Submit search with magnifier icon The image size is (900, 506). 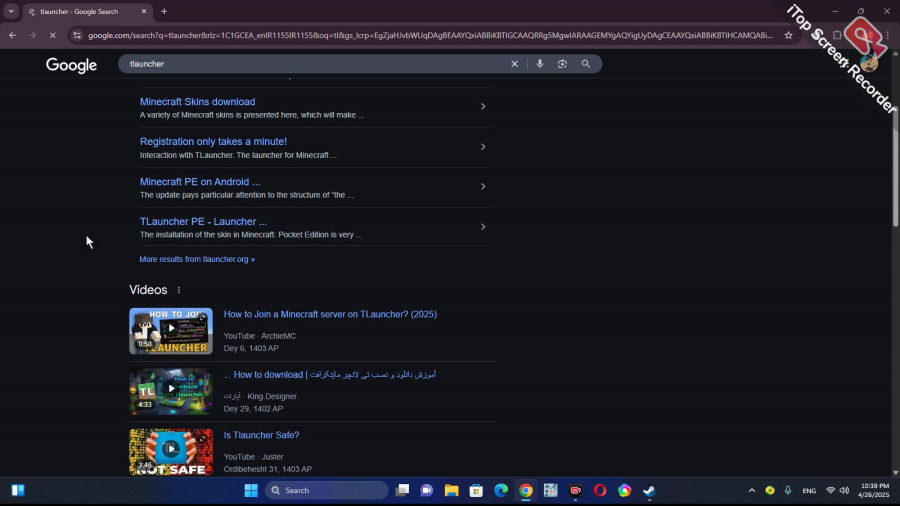coord(585,64)
